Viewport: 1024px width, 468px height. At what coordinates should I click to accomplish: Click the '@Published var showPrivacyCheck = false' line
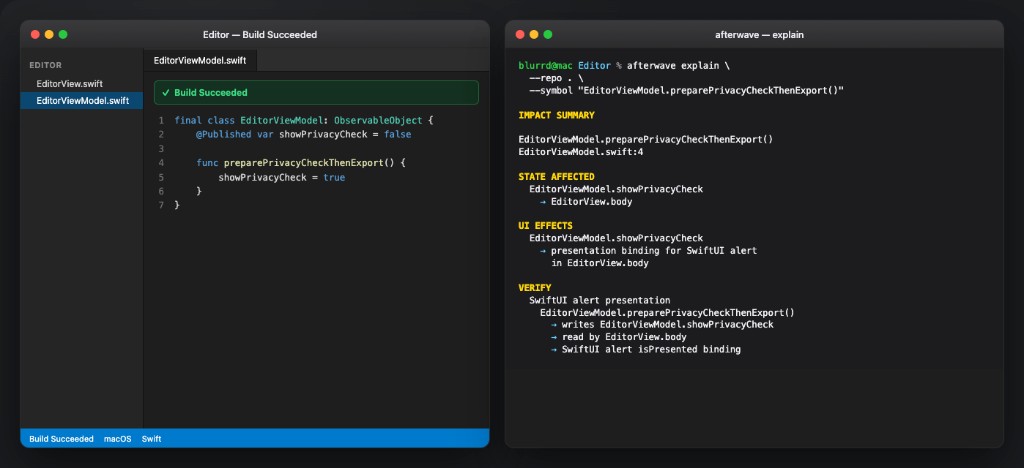coord(304,134)
